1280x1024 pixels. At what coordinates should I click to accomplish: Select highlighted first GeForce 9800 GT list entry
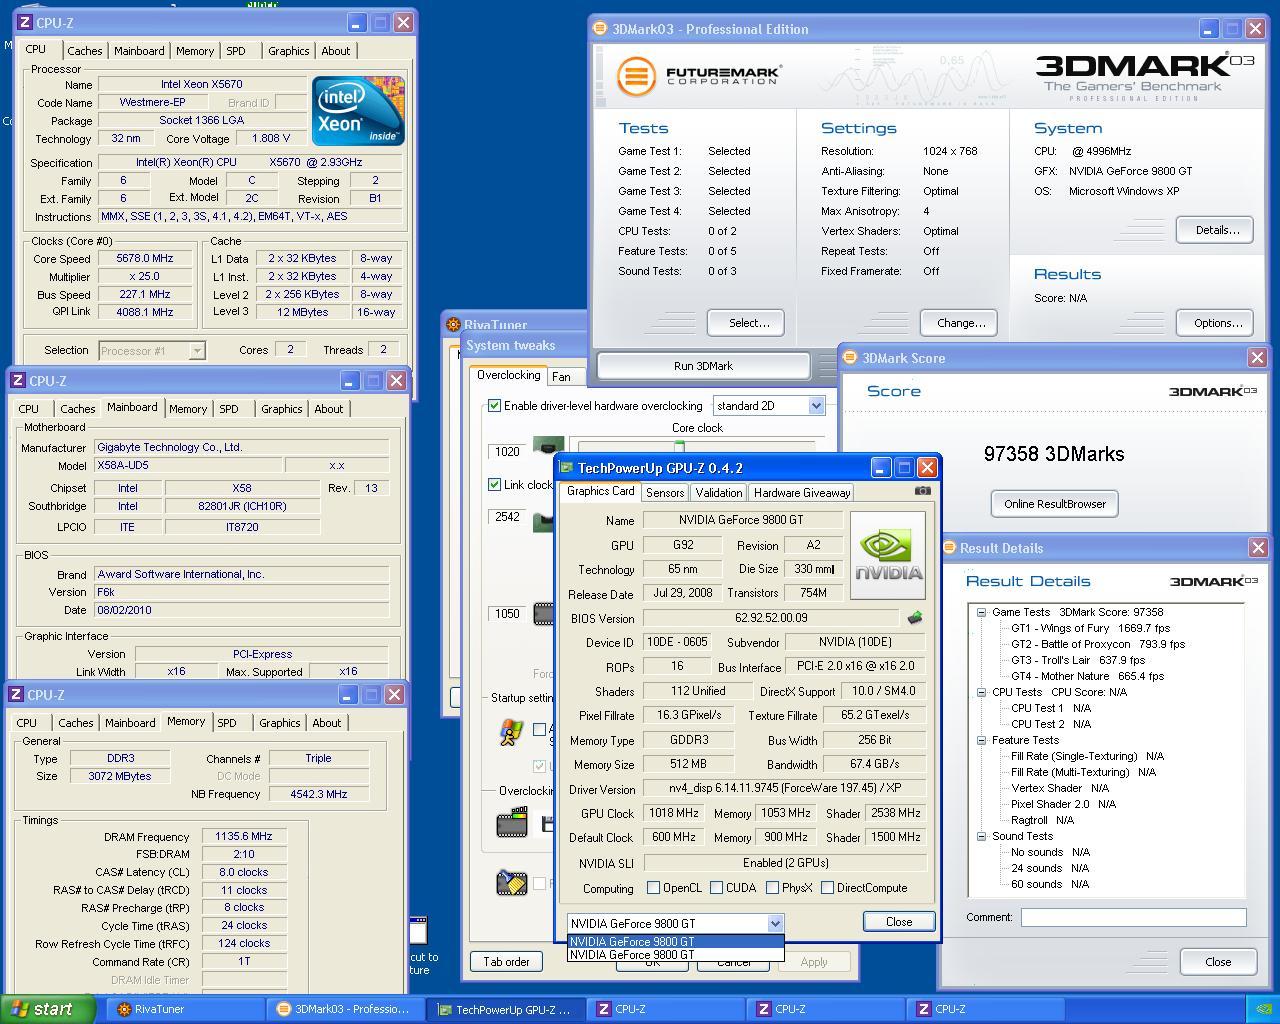(x=675, y=941)
